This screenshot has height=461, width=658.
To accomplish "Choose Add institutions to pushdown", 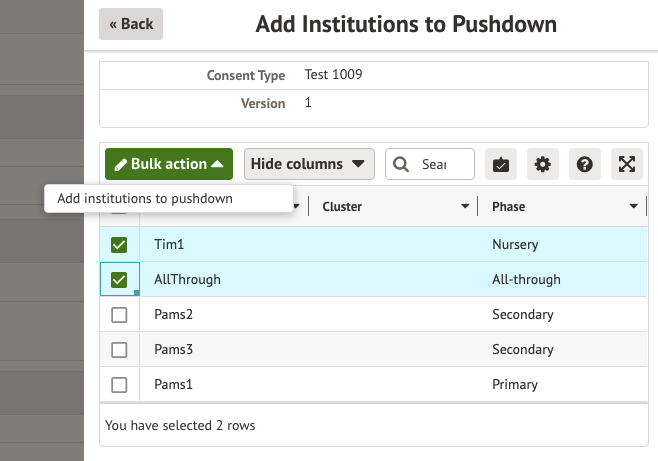I will (145, 198).
